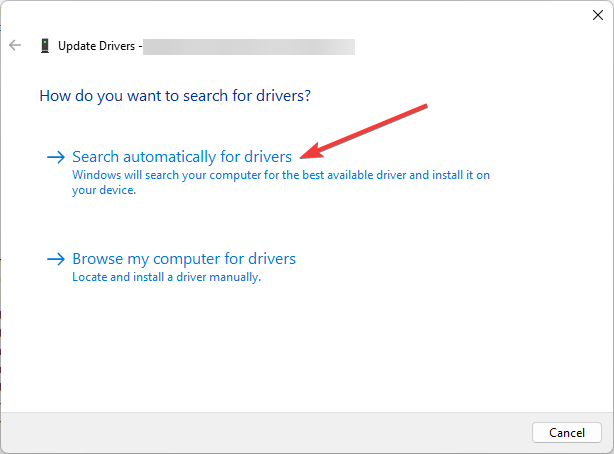Click the tail of the red arrow
The width and height of the screenshot is (614, 454).
(424, 107)
